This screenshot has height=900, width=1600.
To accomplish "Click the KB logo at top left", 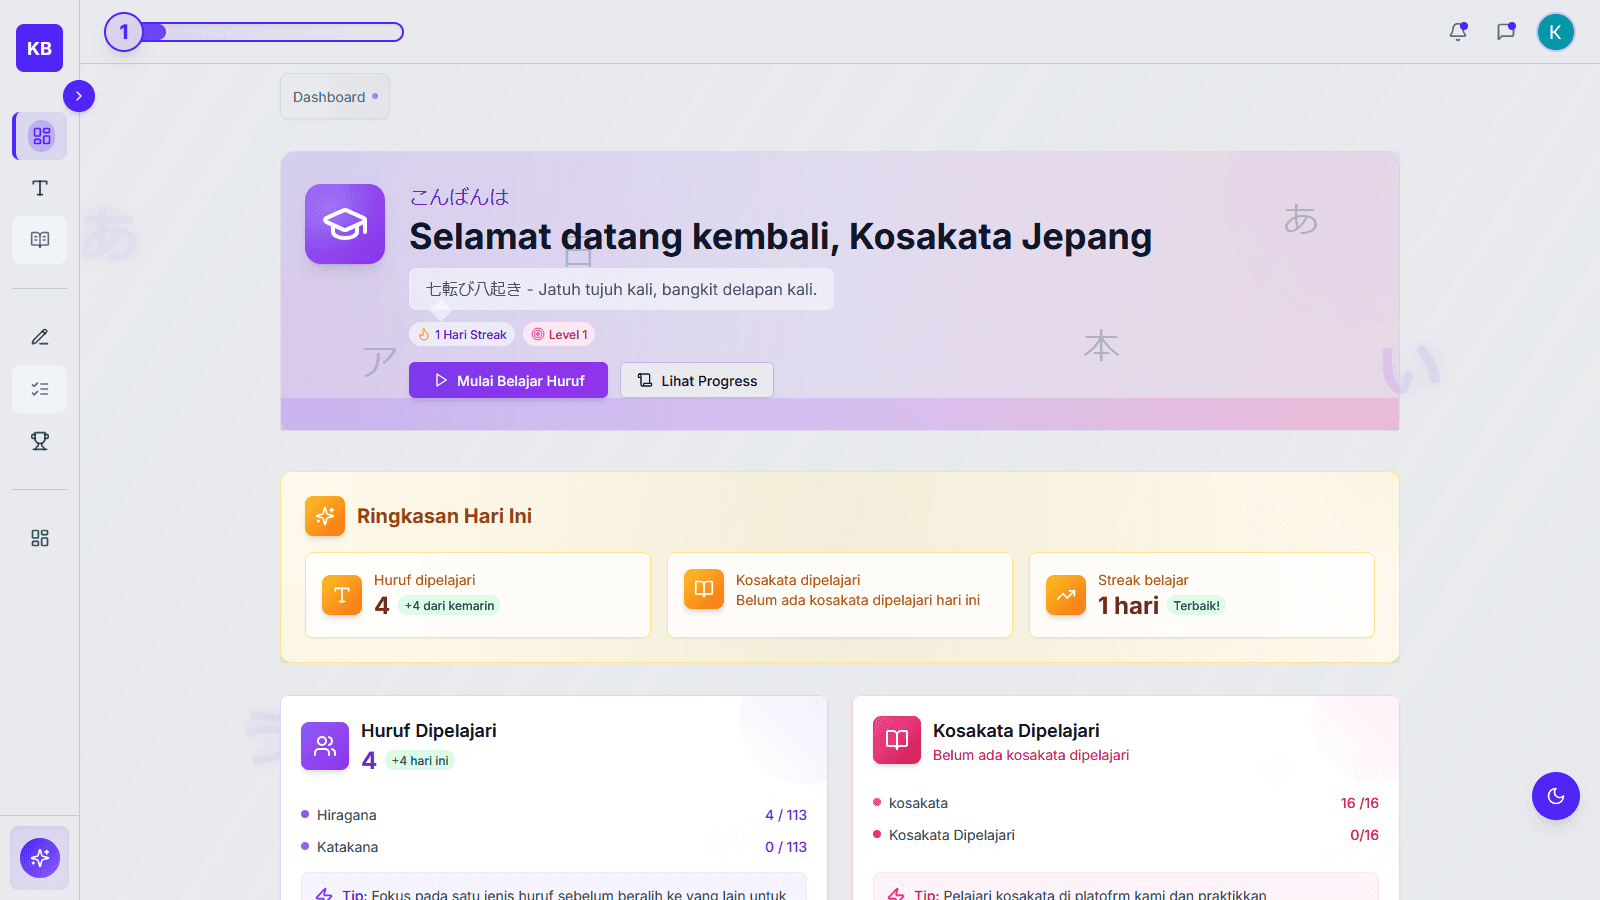I will [39, 47].
